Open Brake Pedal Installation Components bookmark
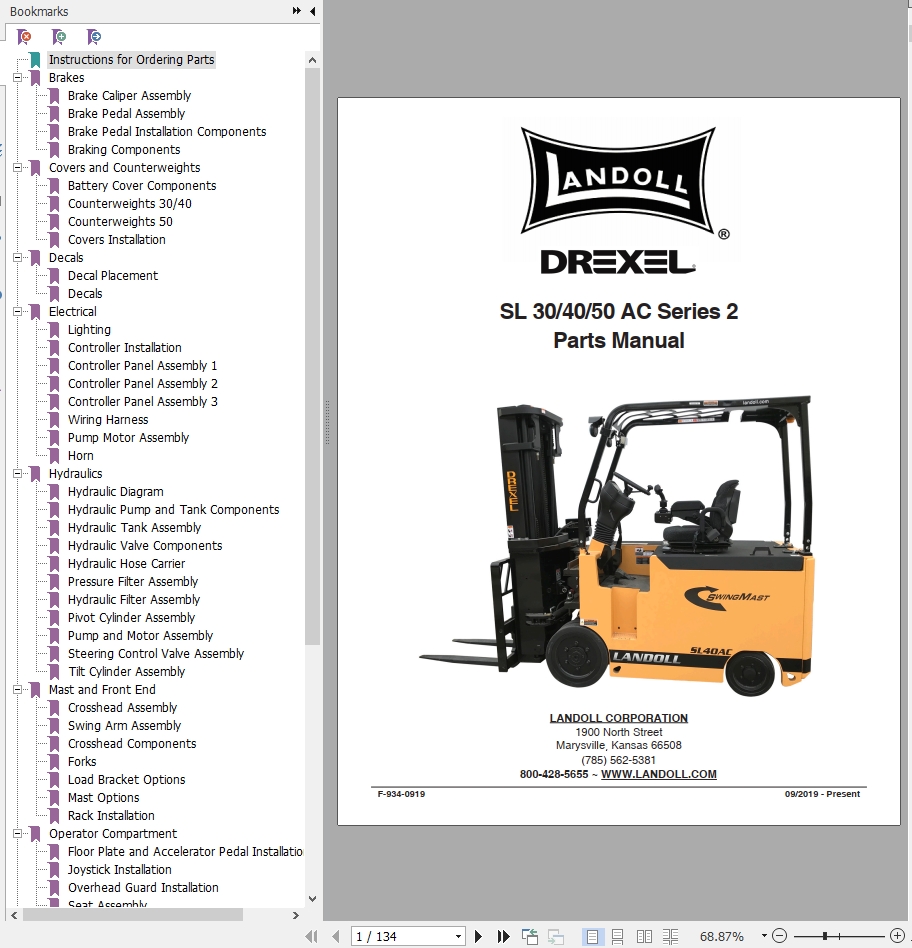Image resolution: width=912 pixels, height=948 pixels. [167, 131]
